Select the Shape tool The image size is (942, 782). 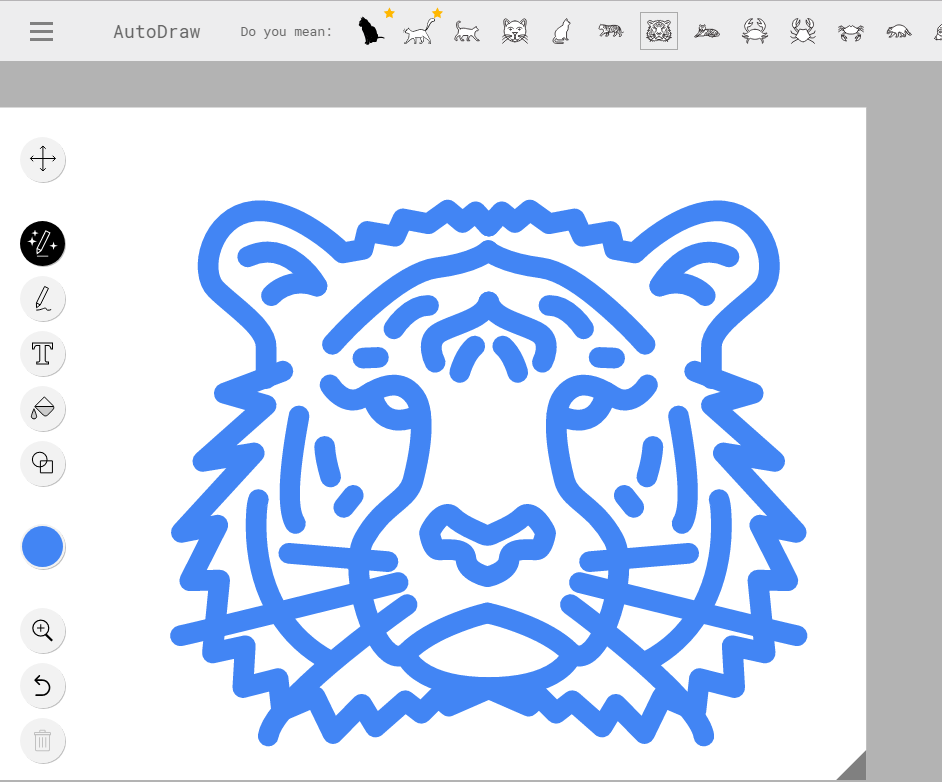point(43,463)
